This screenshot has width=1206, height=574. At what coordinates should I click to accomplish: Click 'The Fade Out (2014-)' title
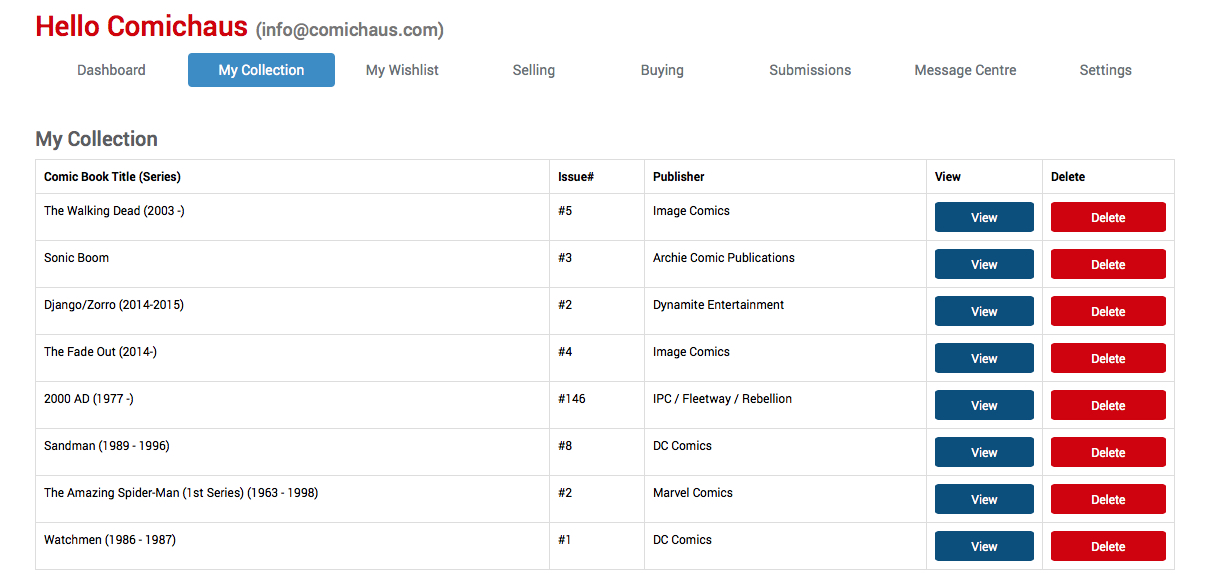100,352
